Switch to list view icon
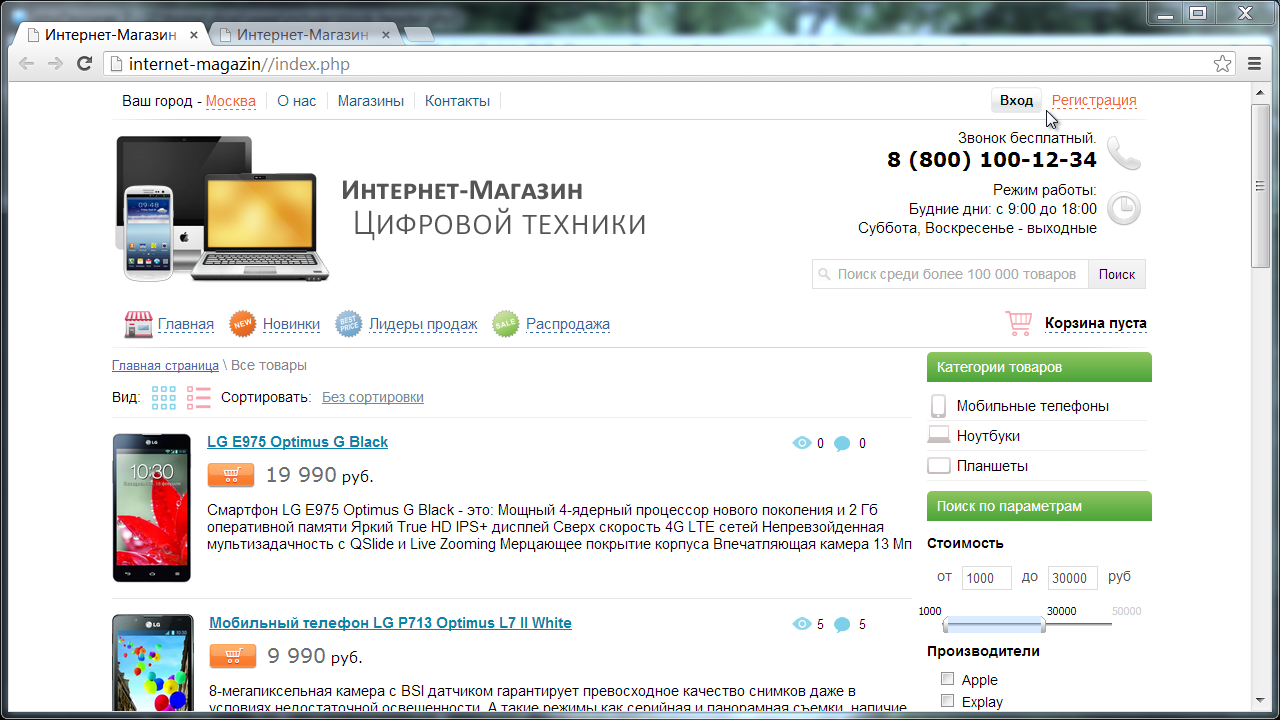Viewport: 1280px width, 720px height. [x=198, y=397]
